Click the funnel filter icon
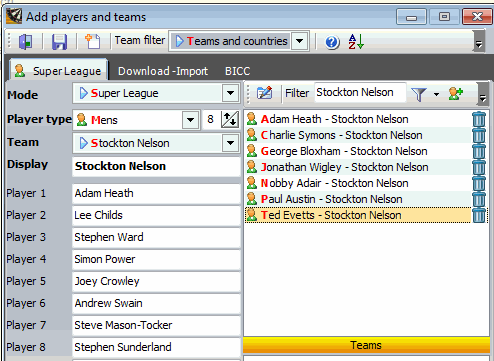The image size is (494, 361). [419, 94]
